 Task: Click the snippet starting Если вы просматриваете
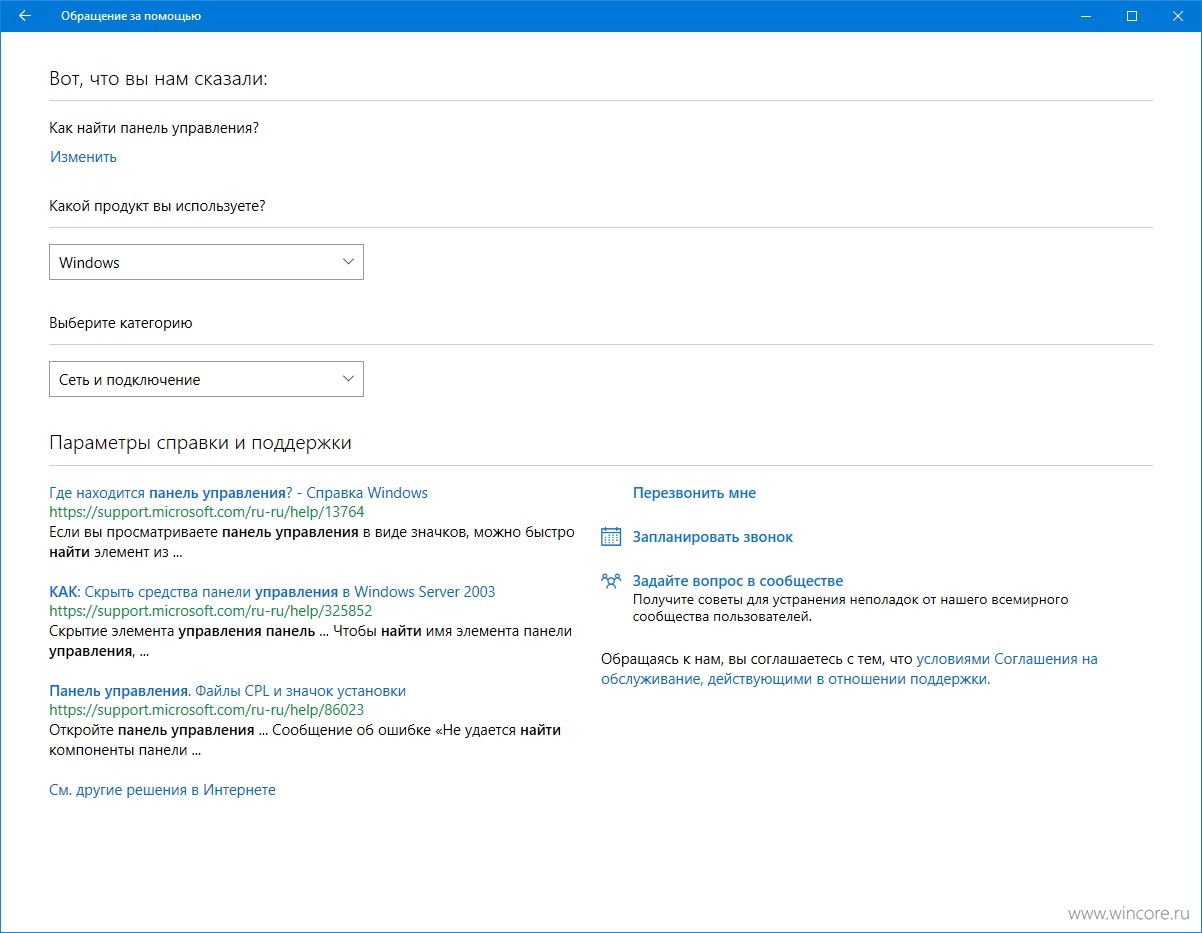click(x=312, y=541)
